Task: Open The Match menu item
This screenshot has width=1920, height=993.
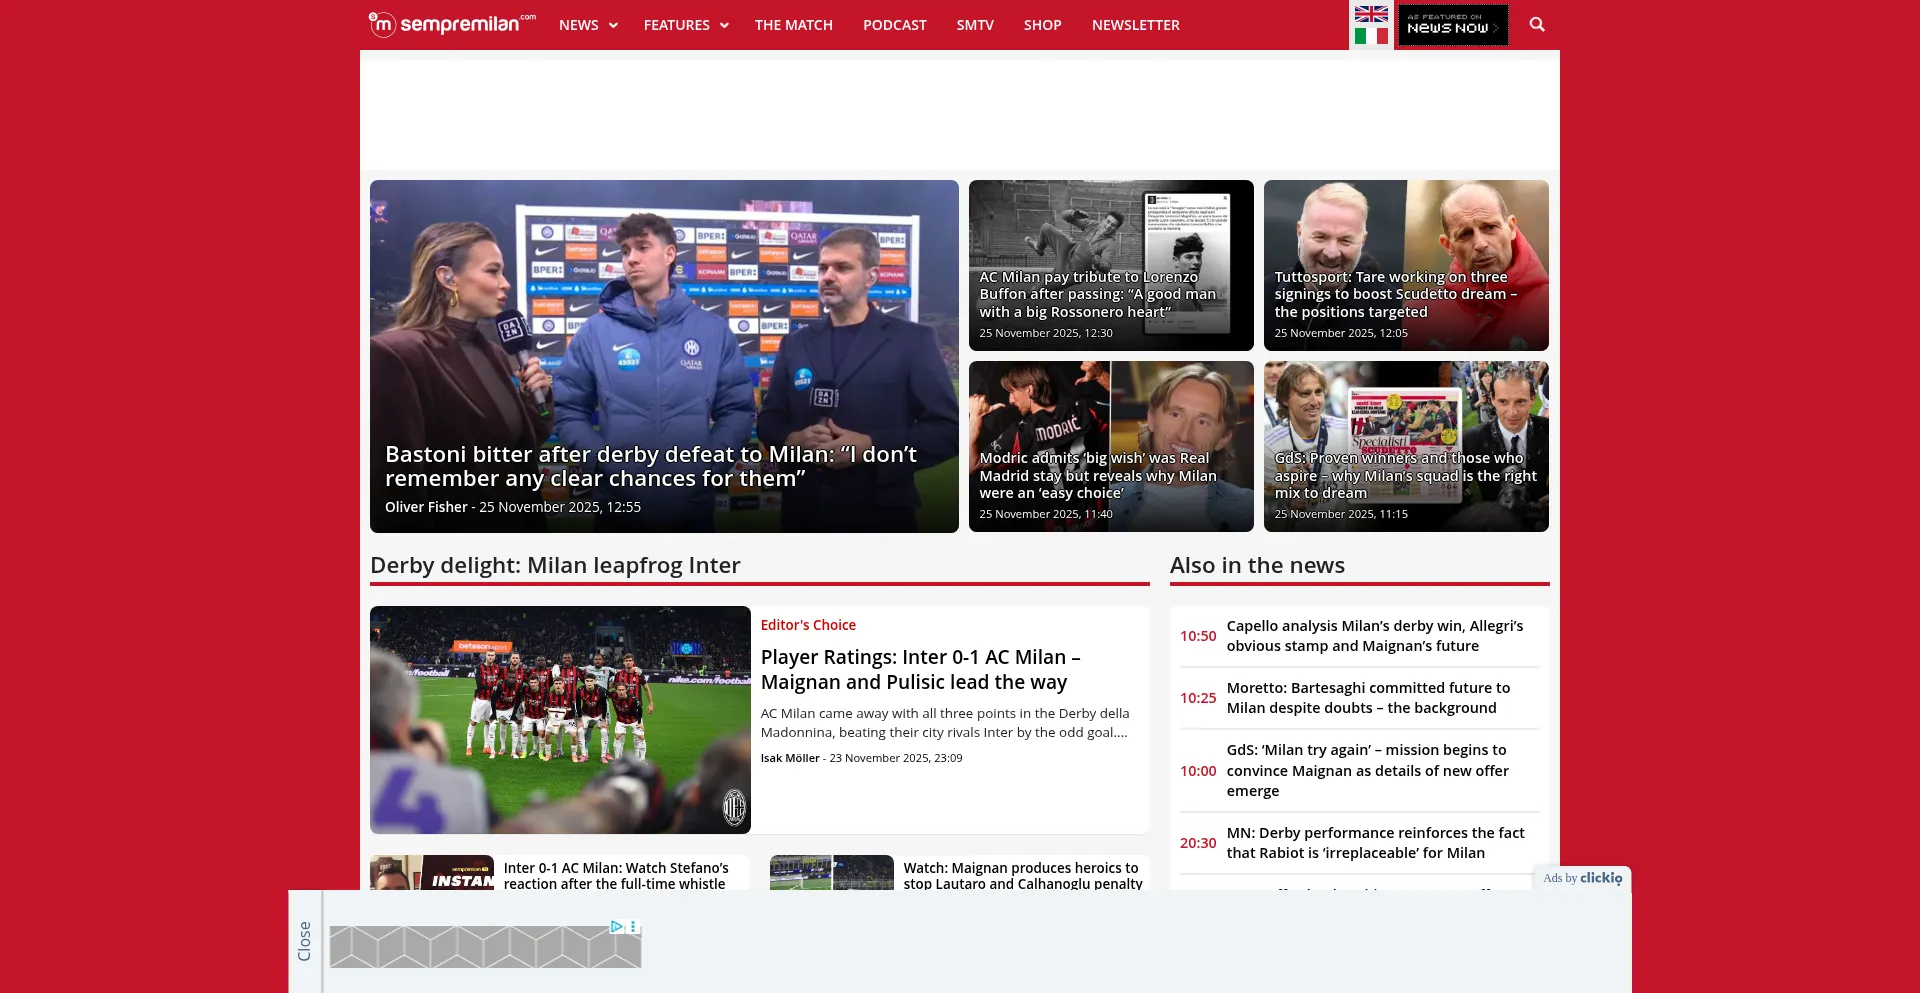Action: 793,25
